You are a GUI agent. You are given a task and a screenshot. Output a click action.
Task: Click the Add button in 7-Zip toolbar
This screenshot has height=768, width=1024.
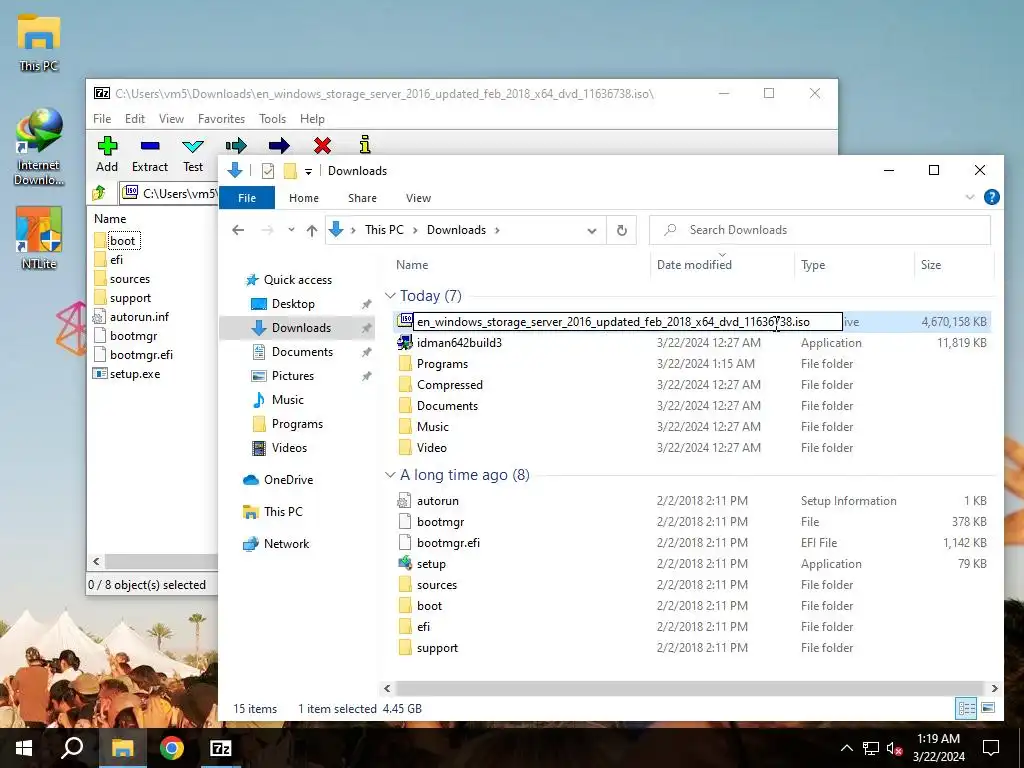click(x=107, y=154)
